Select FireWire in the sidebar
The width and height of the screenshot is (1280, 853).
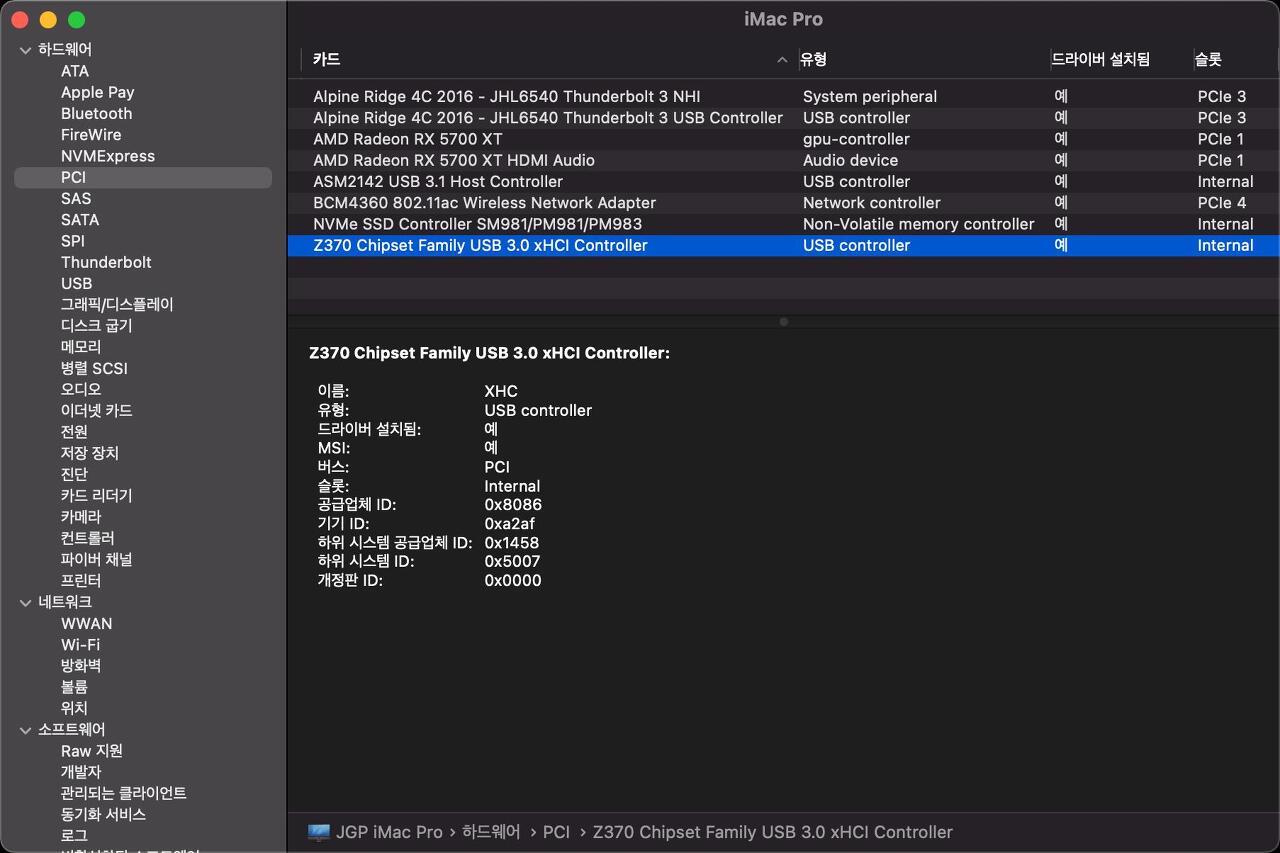click(91, 135)
